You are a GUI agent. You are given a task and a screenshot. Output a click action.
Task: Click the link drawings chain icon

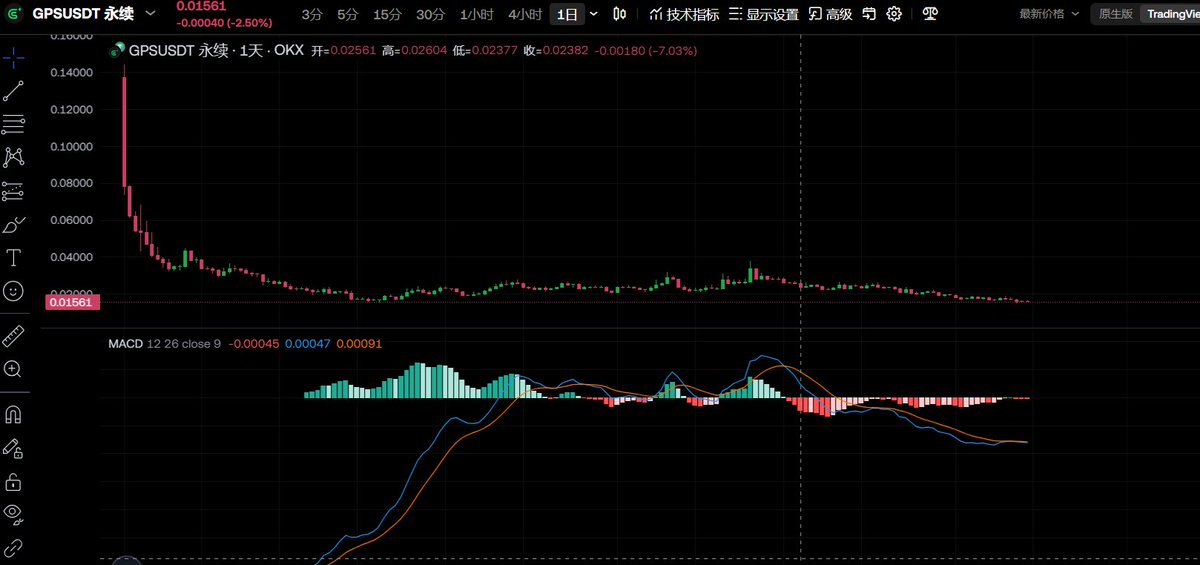click(x=14, y=547)
